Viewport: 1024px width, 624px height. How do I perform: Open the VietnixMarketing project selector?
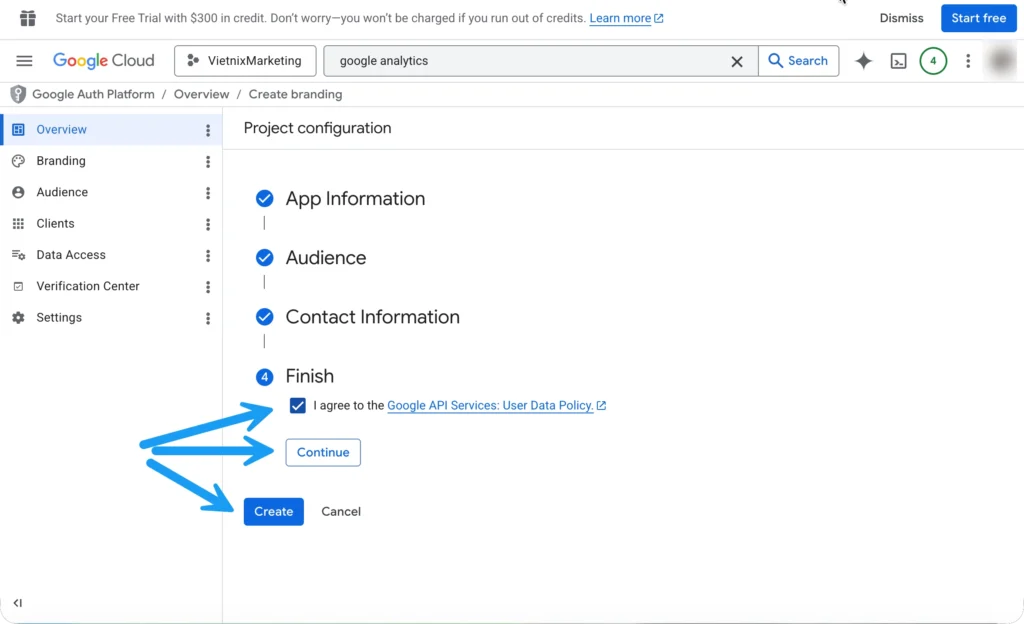(x=245, y=61)
